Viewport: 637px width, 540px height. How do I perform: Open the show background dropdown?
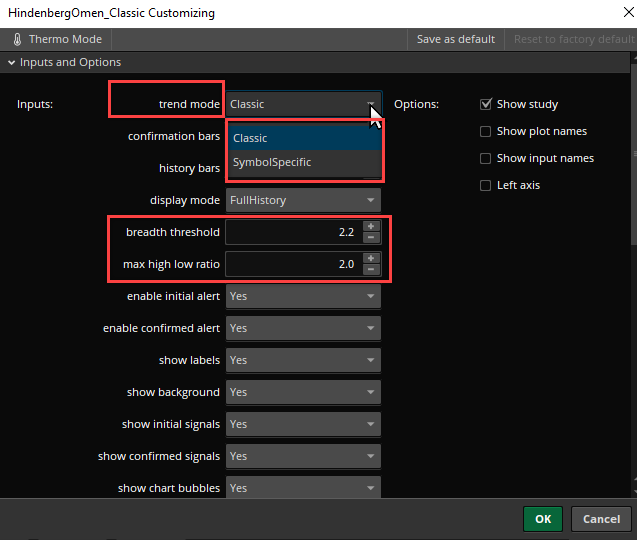[303, 393]
